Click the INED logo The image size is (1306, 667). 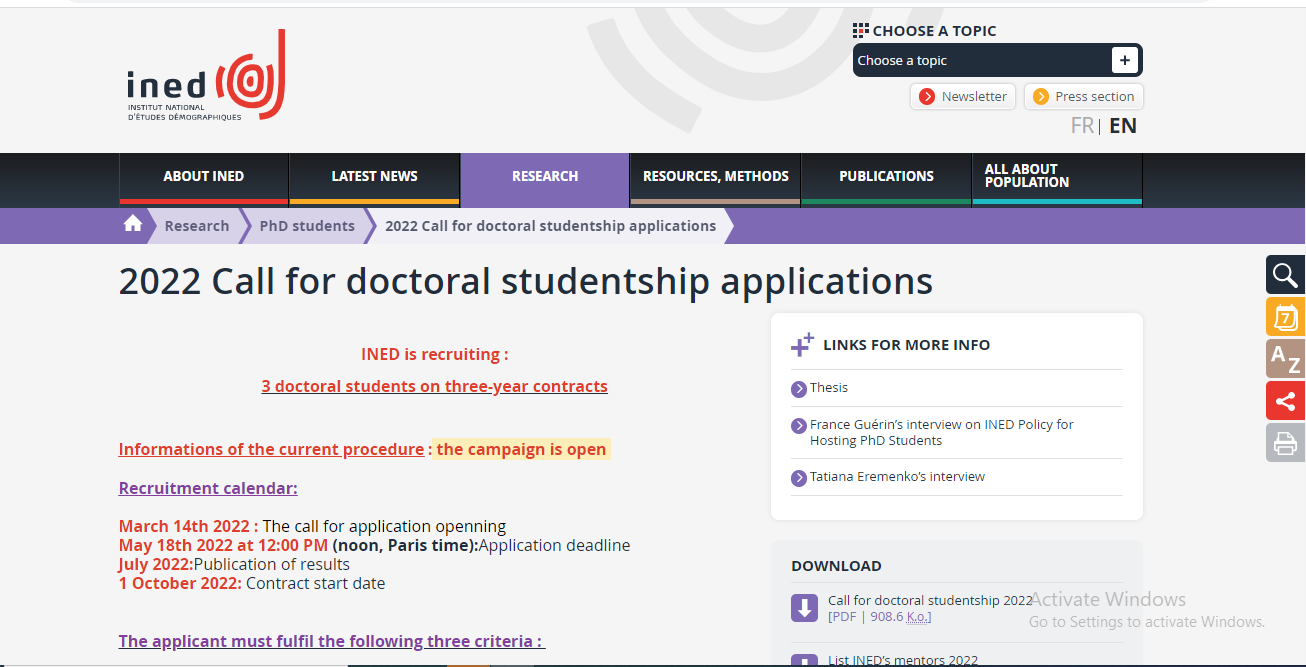[206, 76]
